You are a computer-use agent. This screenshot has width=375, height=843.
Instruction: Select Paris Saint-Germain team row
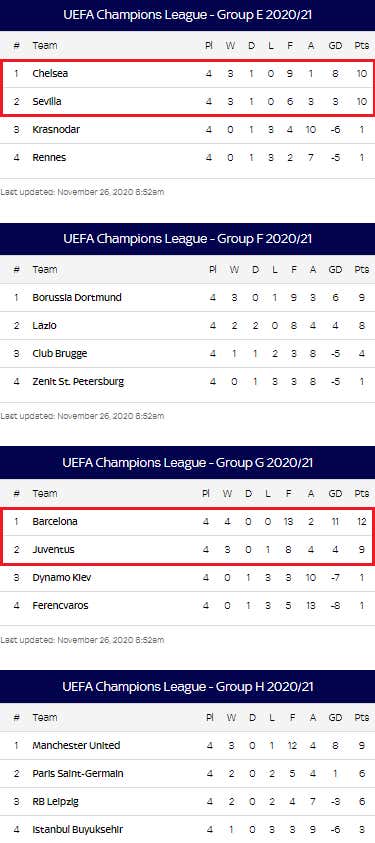[x=188, y=774]
